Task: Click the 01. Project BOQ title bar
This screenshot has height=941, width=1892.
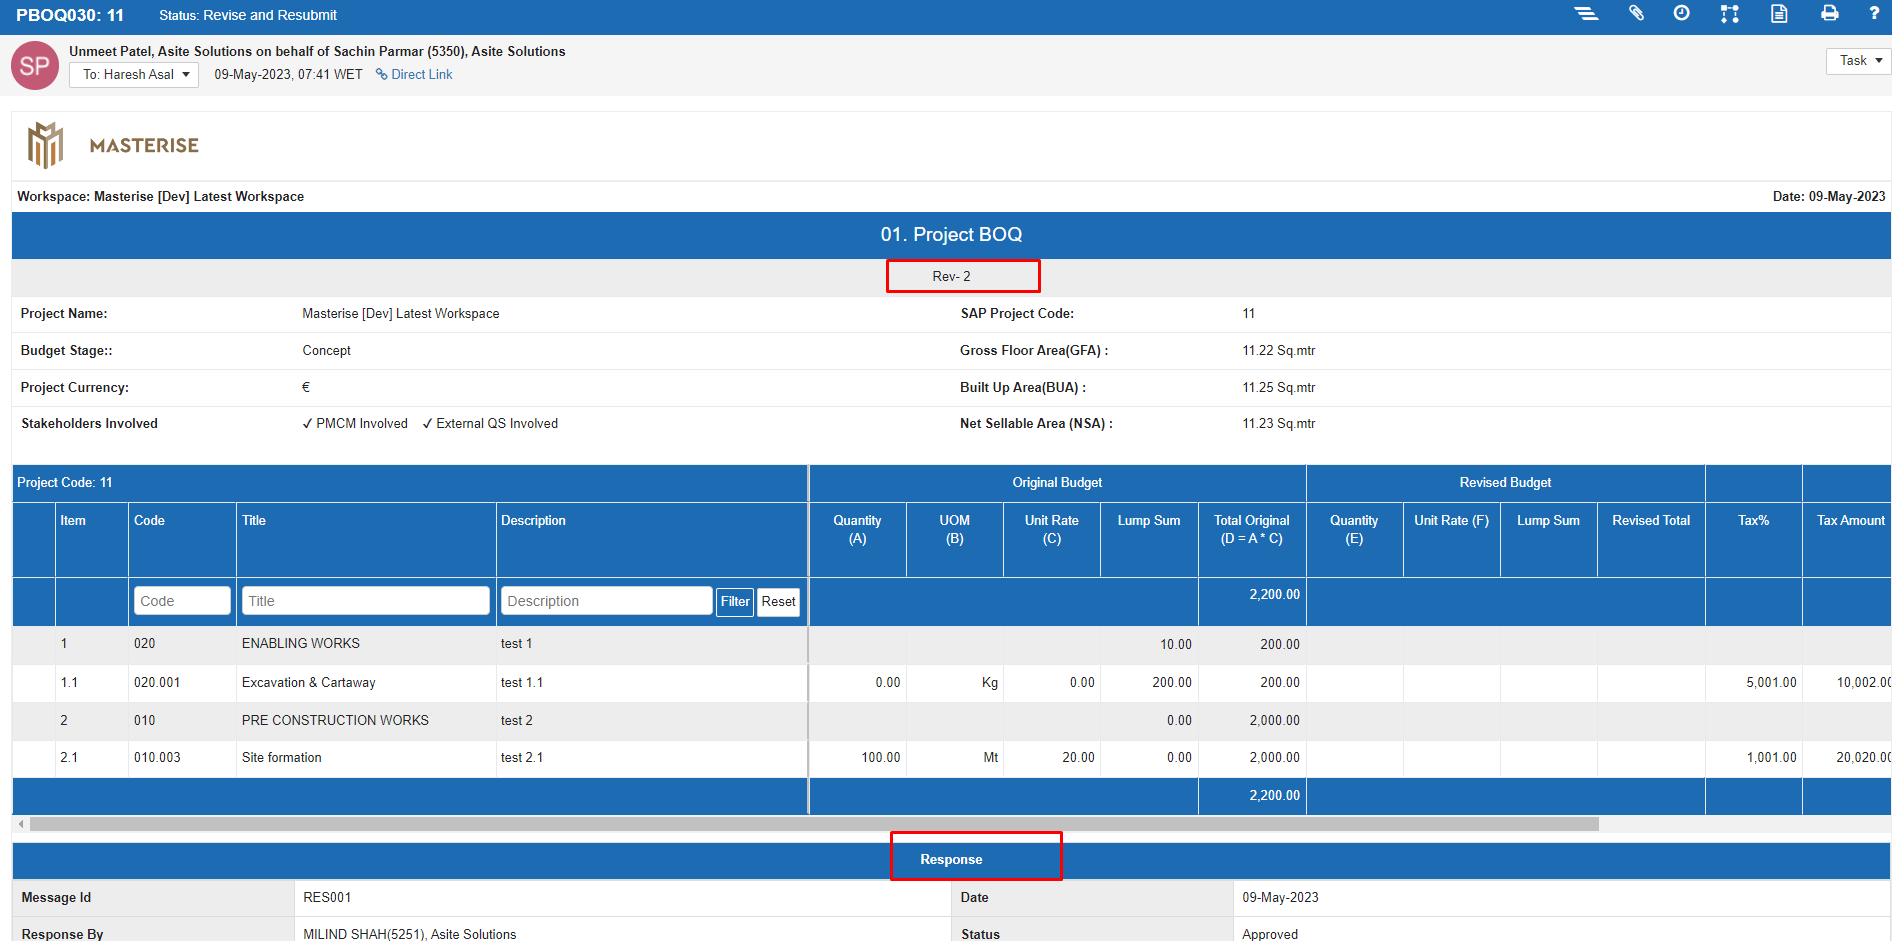Action: 951,235
